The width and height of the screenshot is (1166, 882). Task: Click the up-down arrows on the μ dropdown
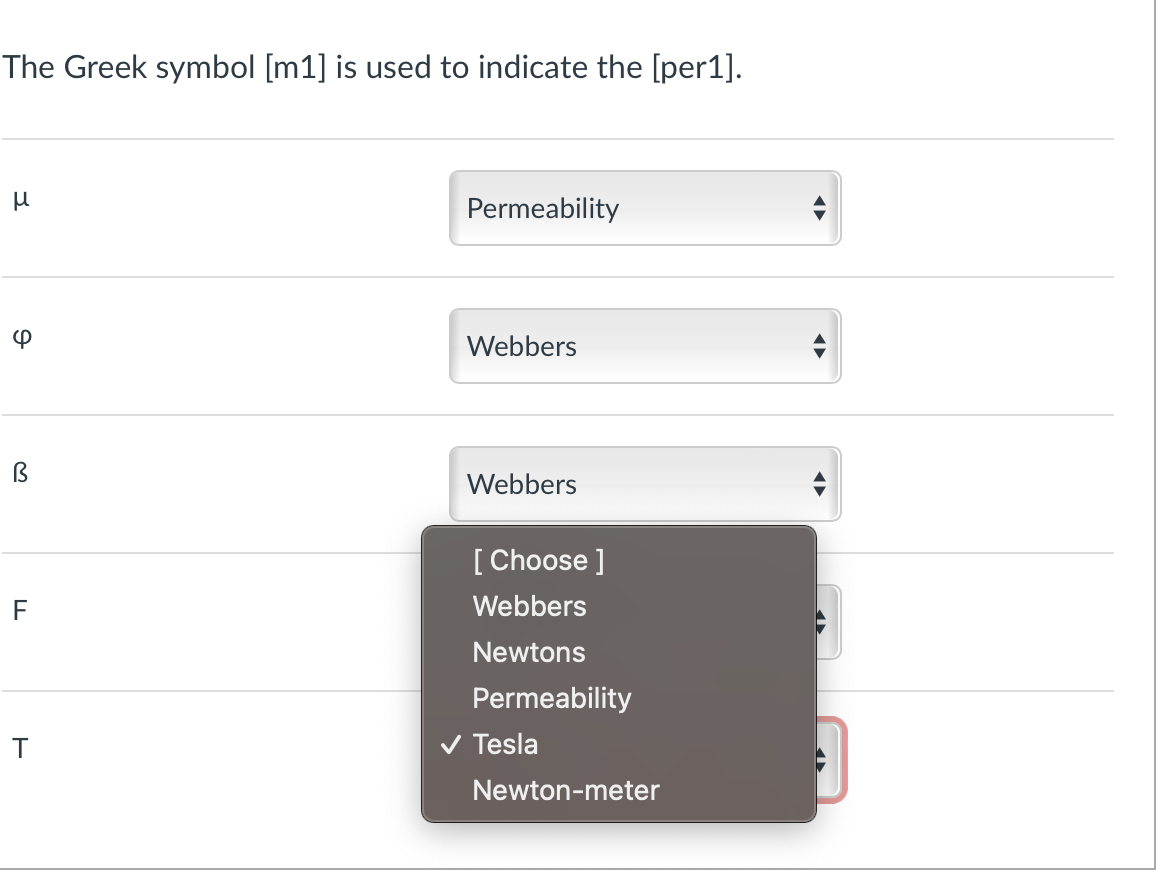pos(819,208)
